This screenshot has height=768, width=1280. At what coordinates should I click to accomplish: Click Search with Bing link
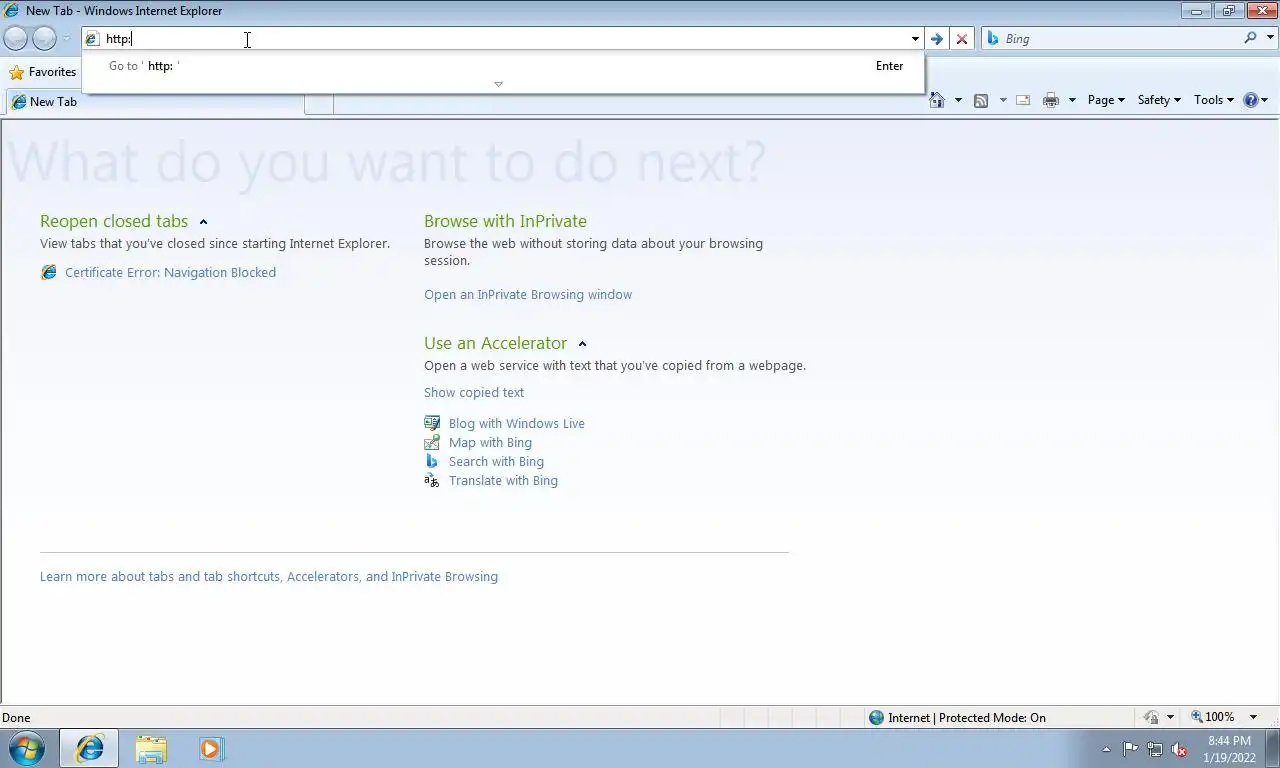click(x=496, y=461)
